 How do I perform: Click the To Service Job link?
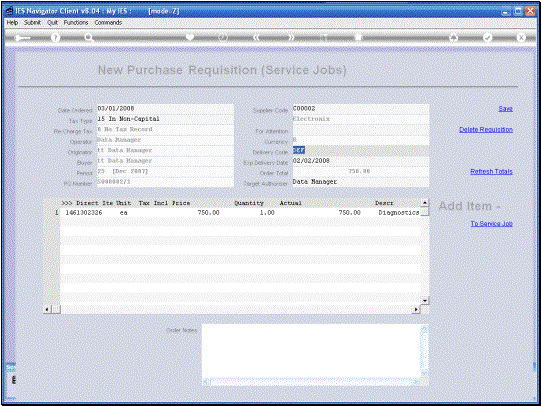491,224
